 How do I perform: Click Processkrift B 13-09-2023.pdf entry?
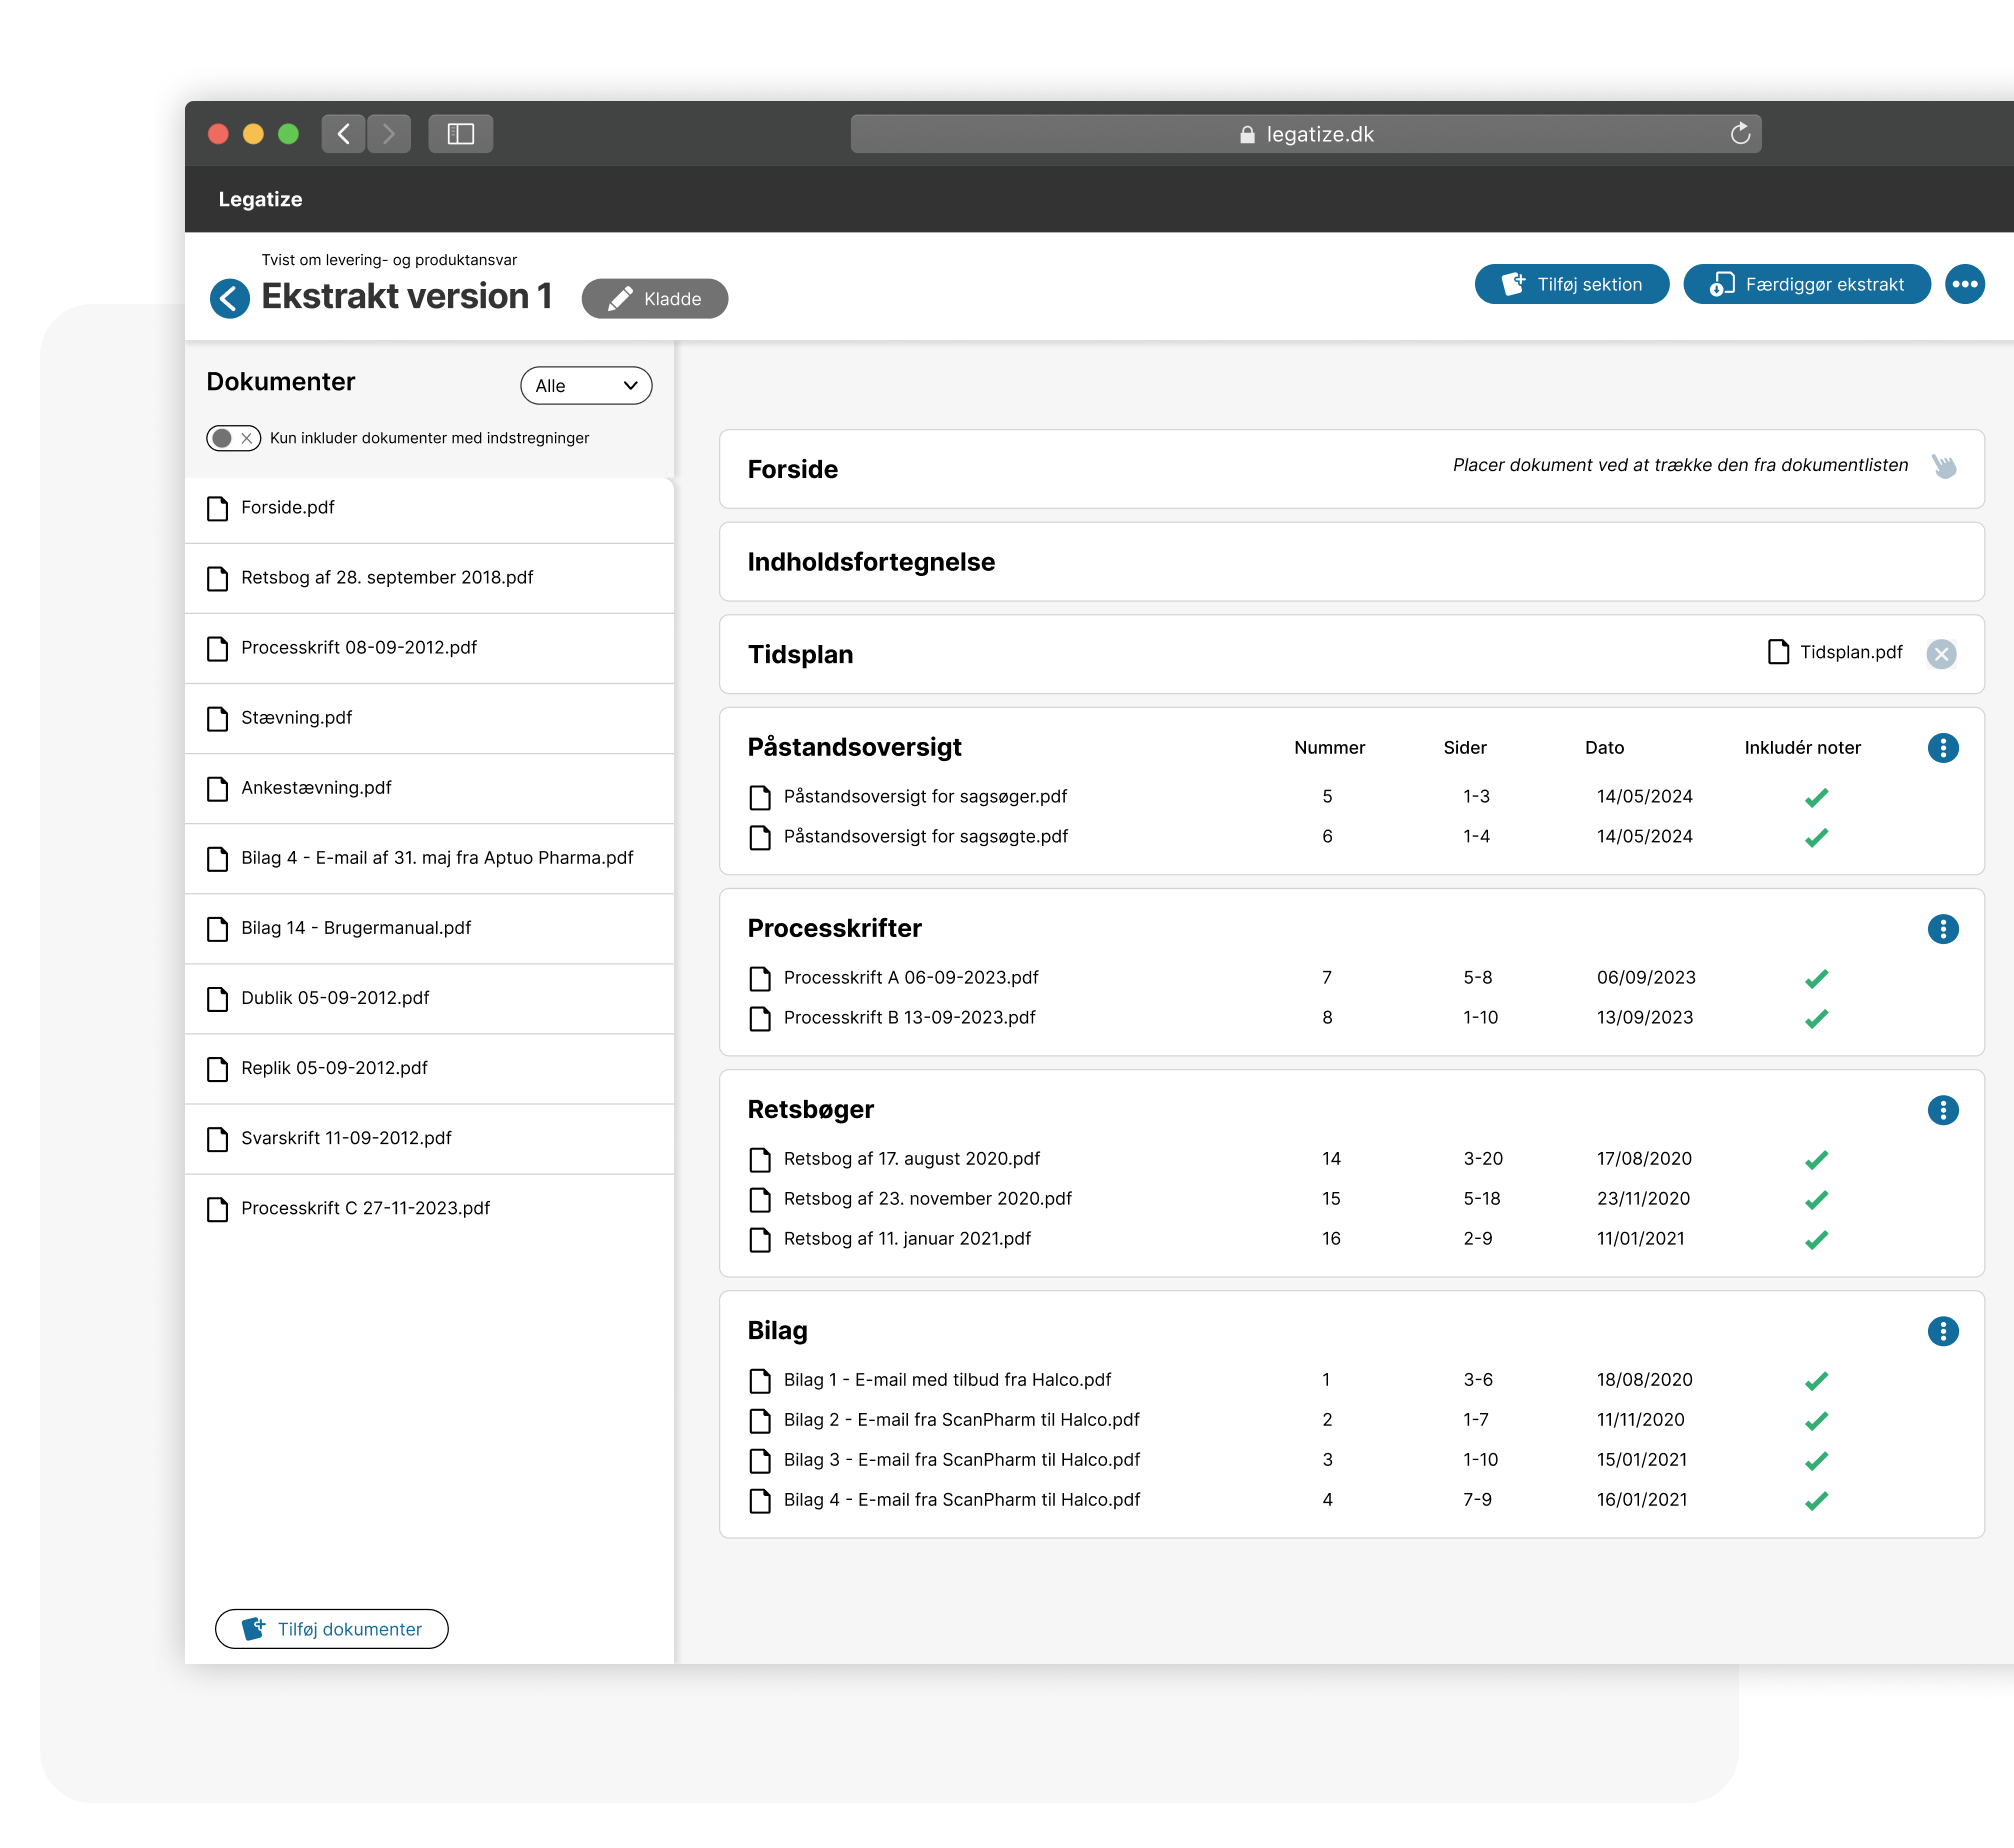pos(910,1017)
